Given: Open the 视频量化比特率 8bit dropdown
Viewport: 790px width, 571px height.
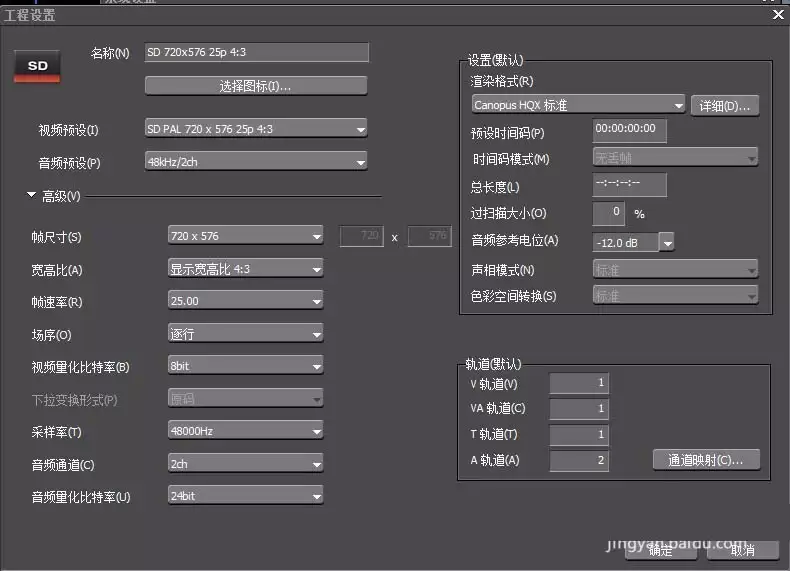Looking at the screenshot, I should click(245, 366).
